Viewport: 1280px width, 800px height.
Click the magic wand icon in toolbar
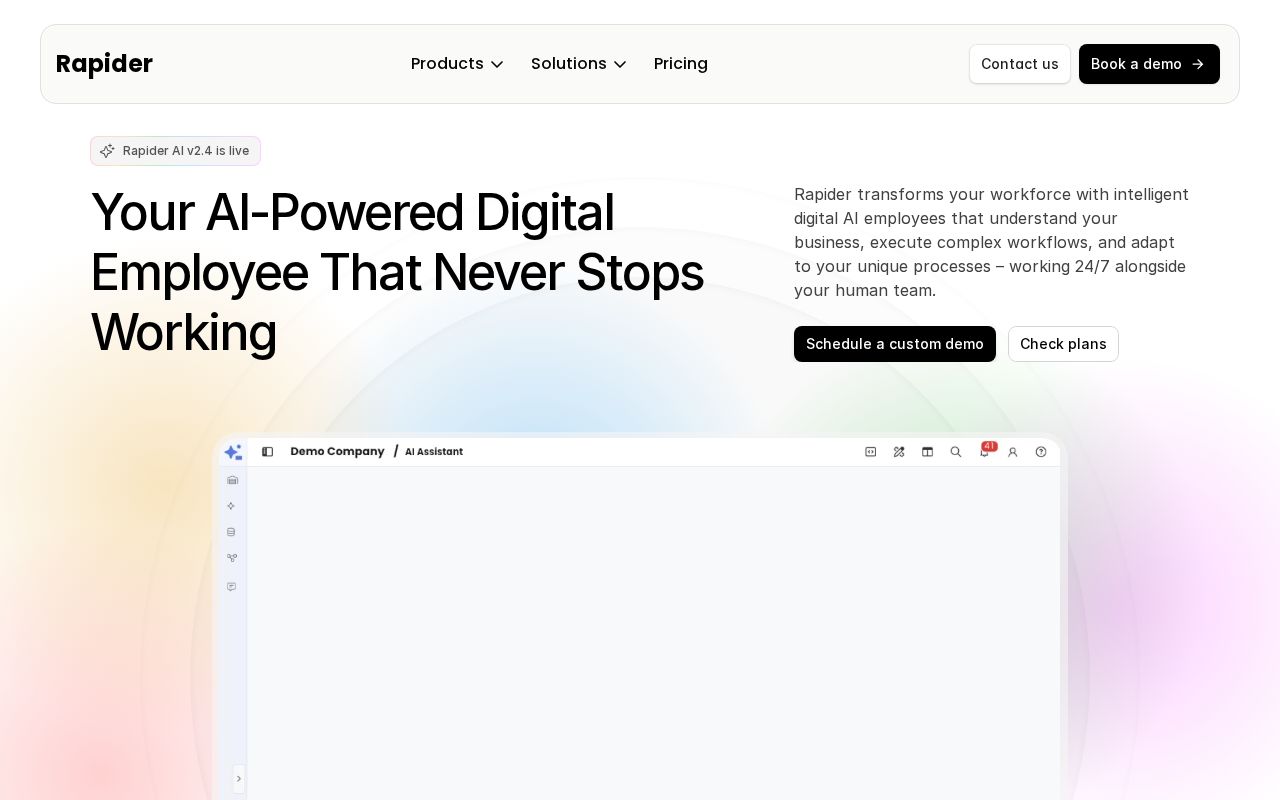[899, 452]
